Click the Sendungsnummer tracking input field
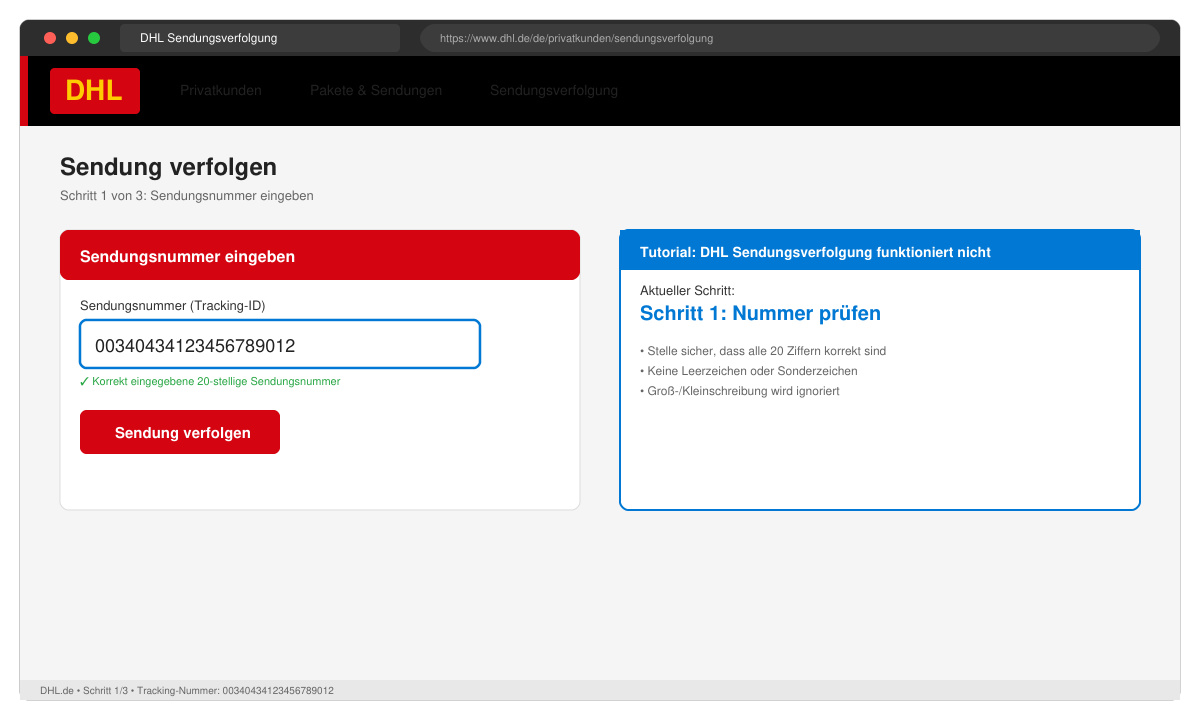This screenshot has height=720, width=1200. click(280, 344)
